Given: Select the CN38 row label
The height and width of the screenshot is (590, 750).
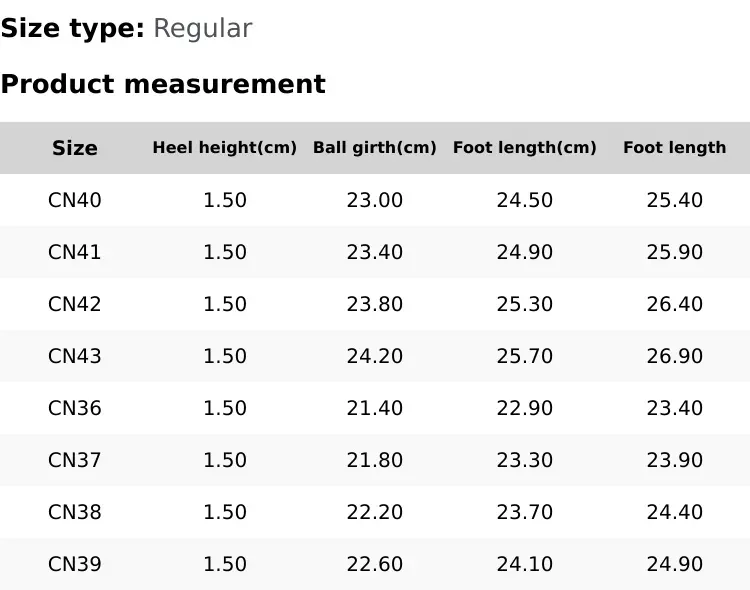Looking at the screenshot, I should 75,512.
